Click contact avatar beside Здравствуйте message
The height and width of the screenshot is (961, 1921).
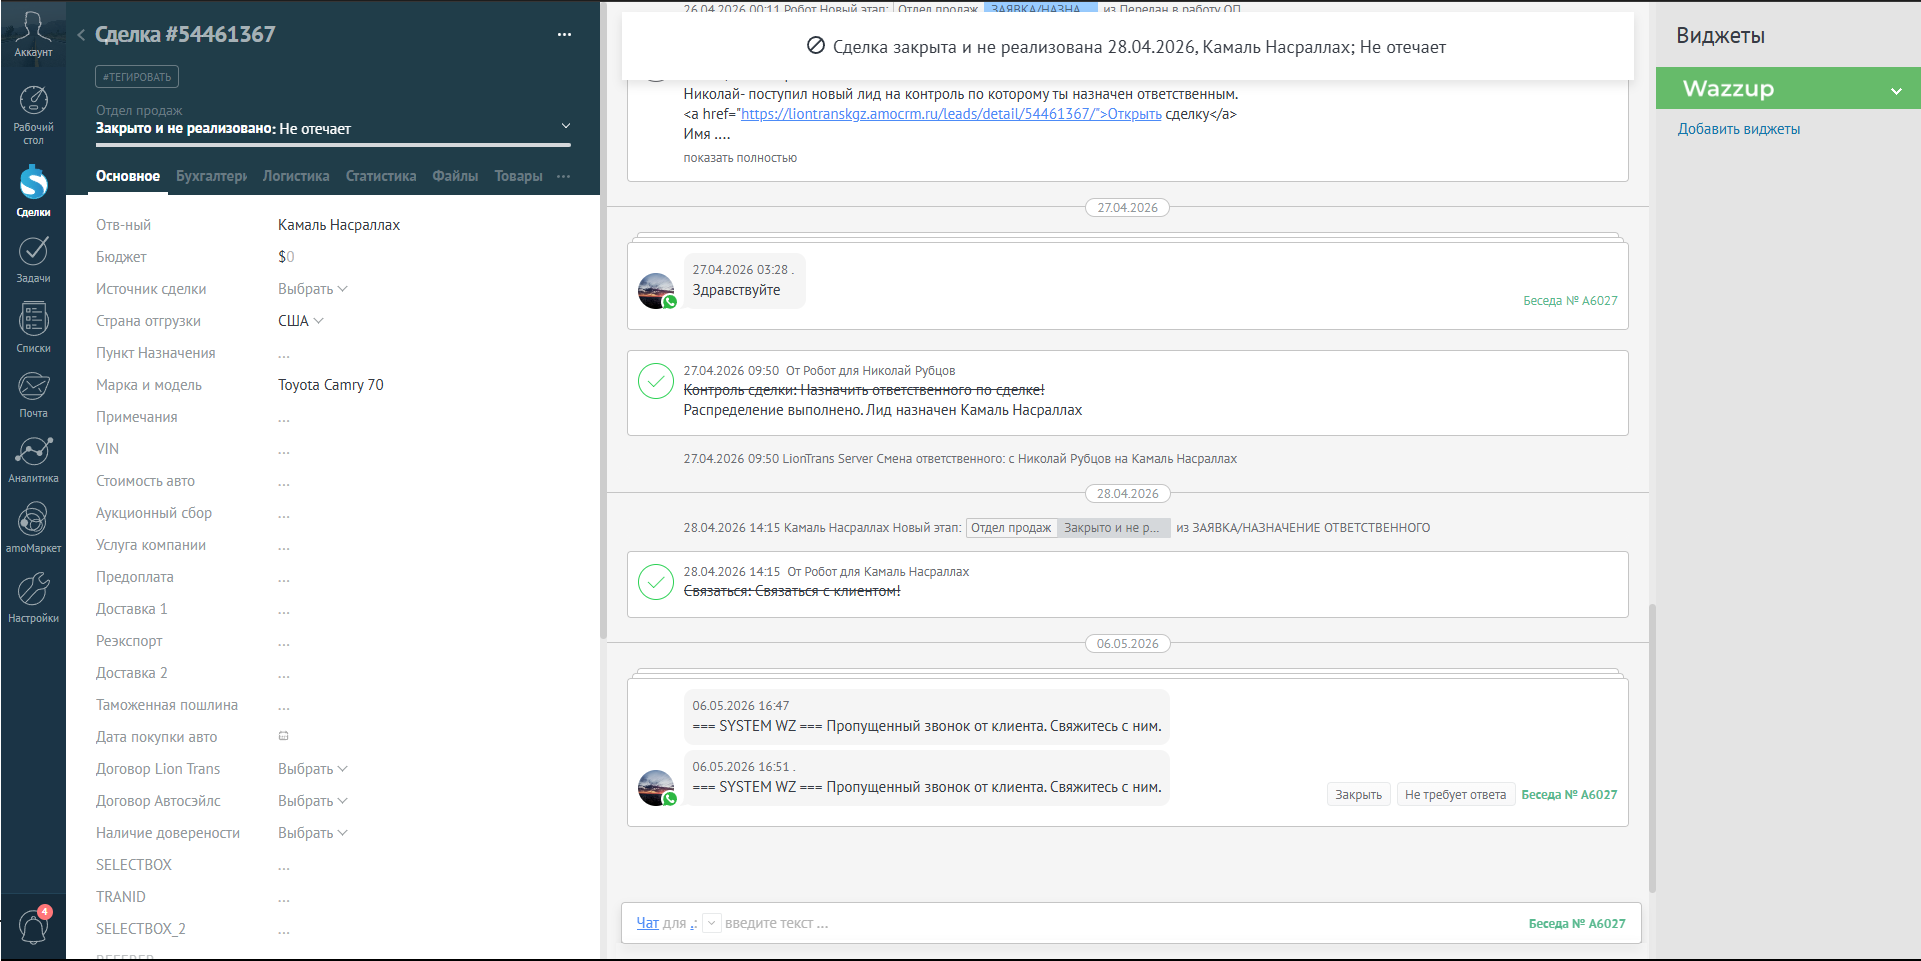(x=656, y=291)
